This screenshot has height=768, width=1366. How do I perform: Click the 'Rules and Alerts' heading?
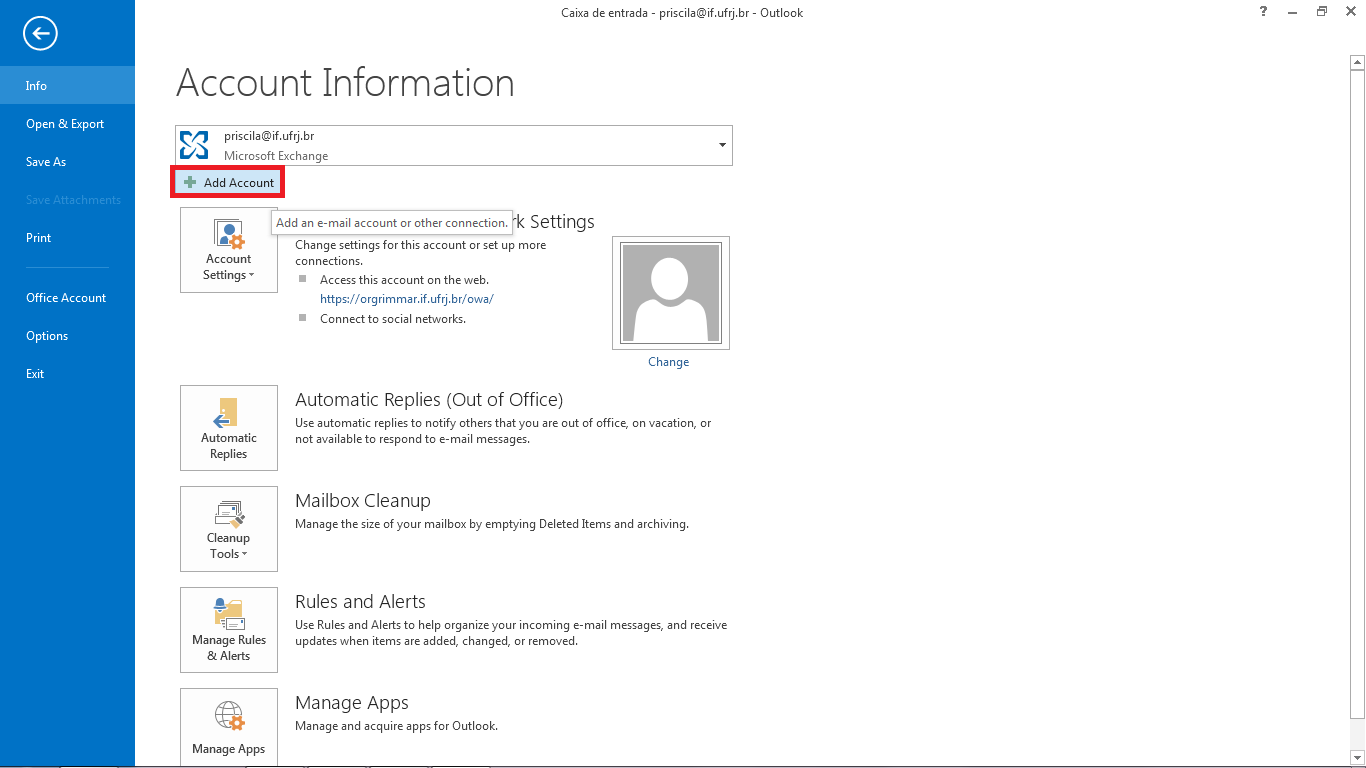tap(360, 602)
